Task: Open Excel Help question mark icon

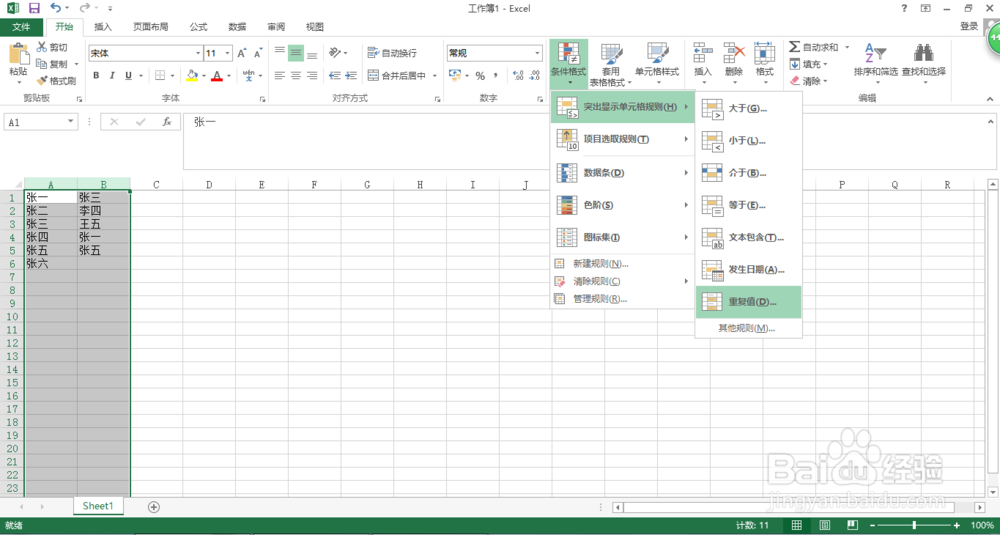Action: [904, 8]
